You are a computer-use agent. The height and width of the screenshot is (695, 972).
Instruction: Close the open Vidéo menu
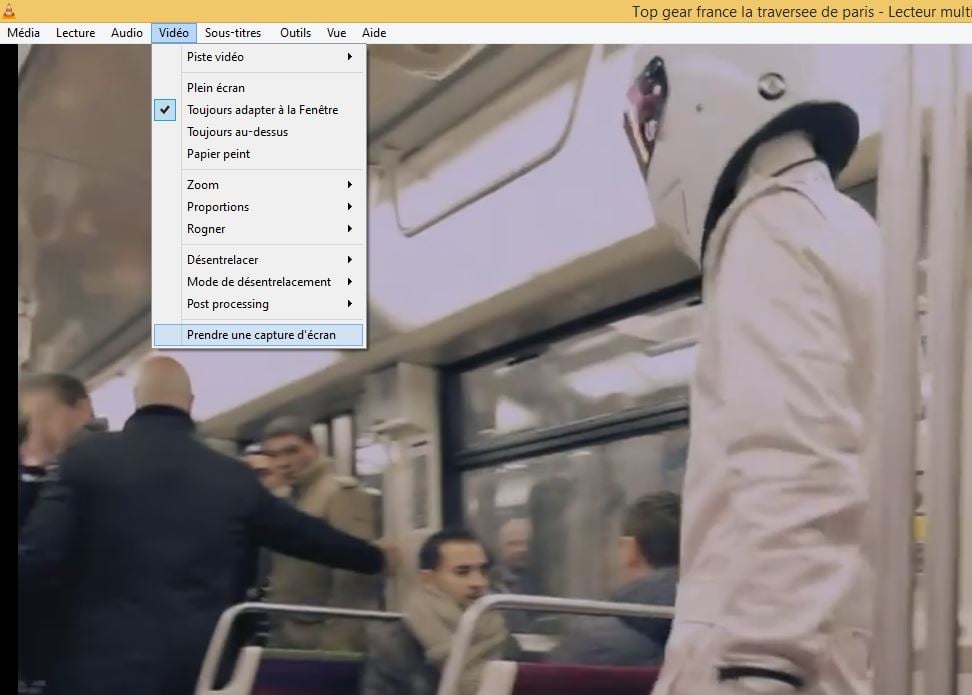174,33
